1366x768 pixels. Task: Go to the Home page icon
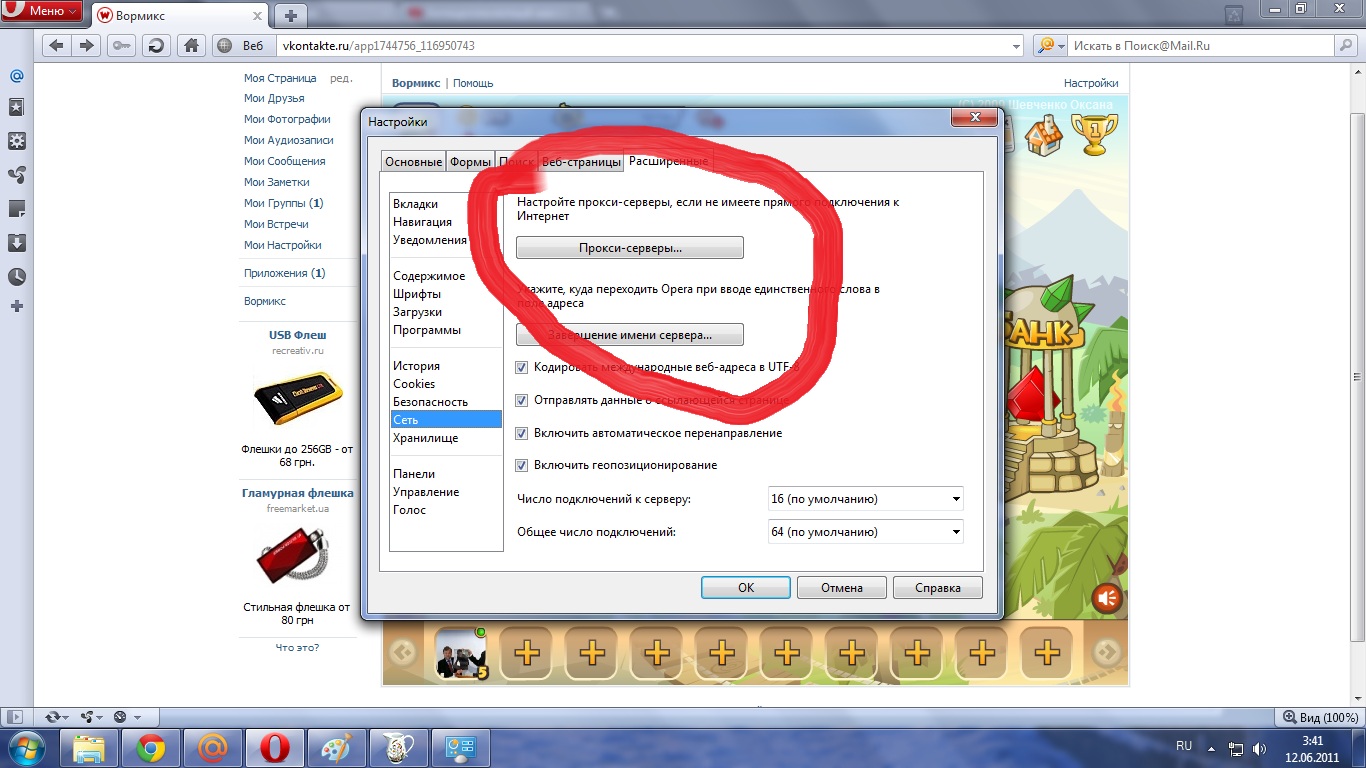[191, 46]
